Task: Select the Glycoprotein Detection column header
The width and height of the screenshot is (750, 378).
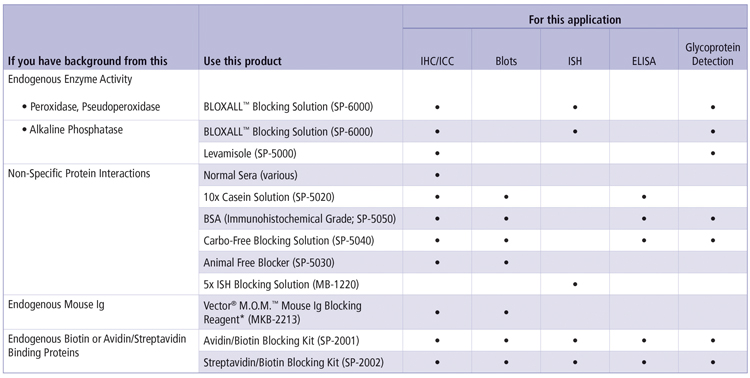Action: (713, 55)
